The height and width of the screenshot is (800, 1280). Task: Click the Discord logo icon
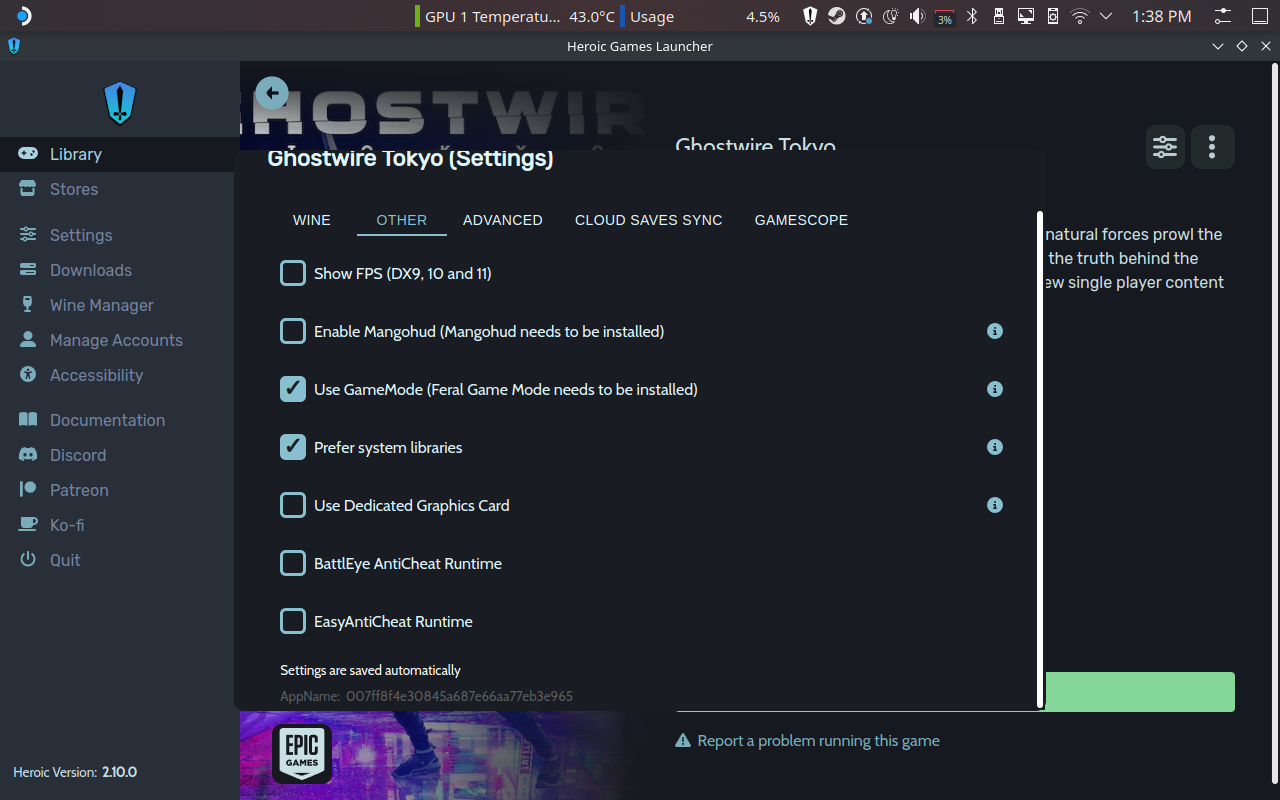point(28,455)
